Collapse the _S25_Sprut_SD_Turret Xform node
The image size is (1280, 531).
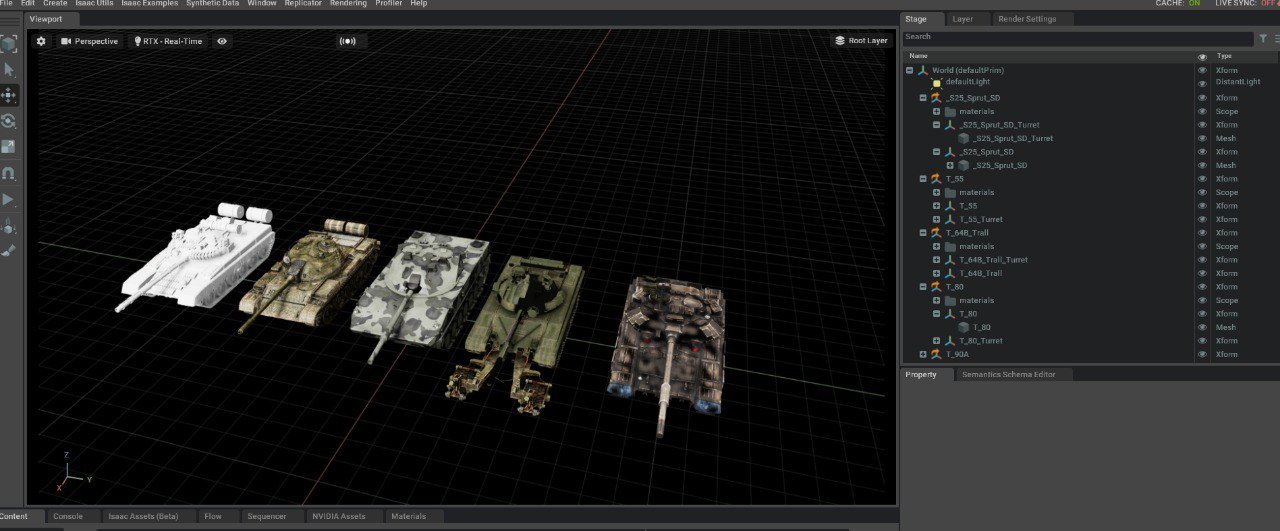[x=937, y=125]
